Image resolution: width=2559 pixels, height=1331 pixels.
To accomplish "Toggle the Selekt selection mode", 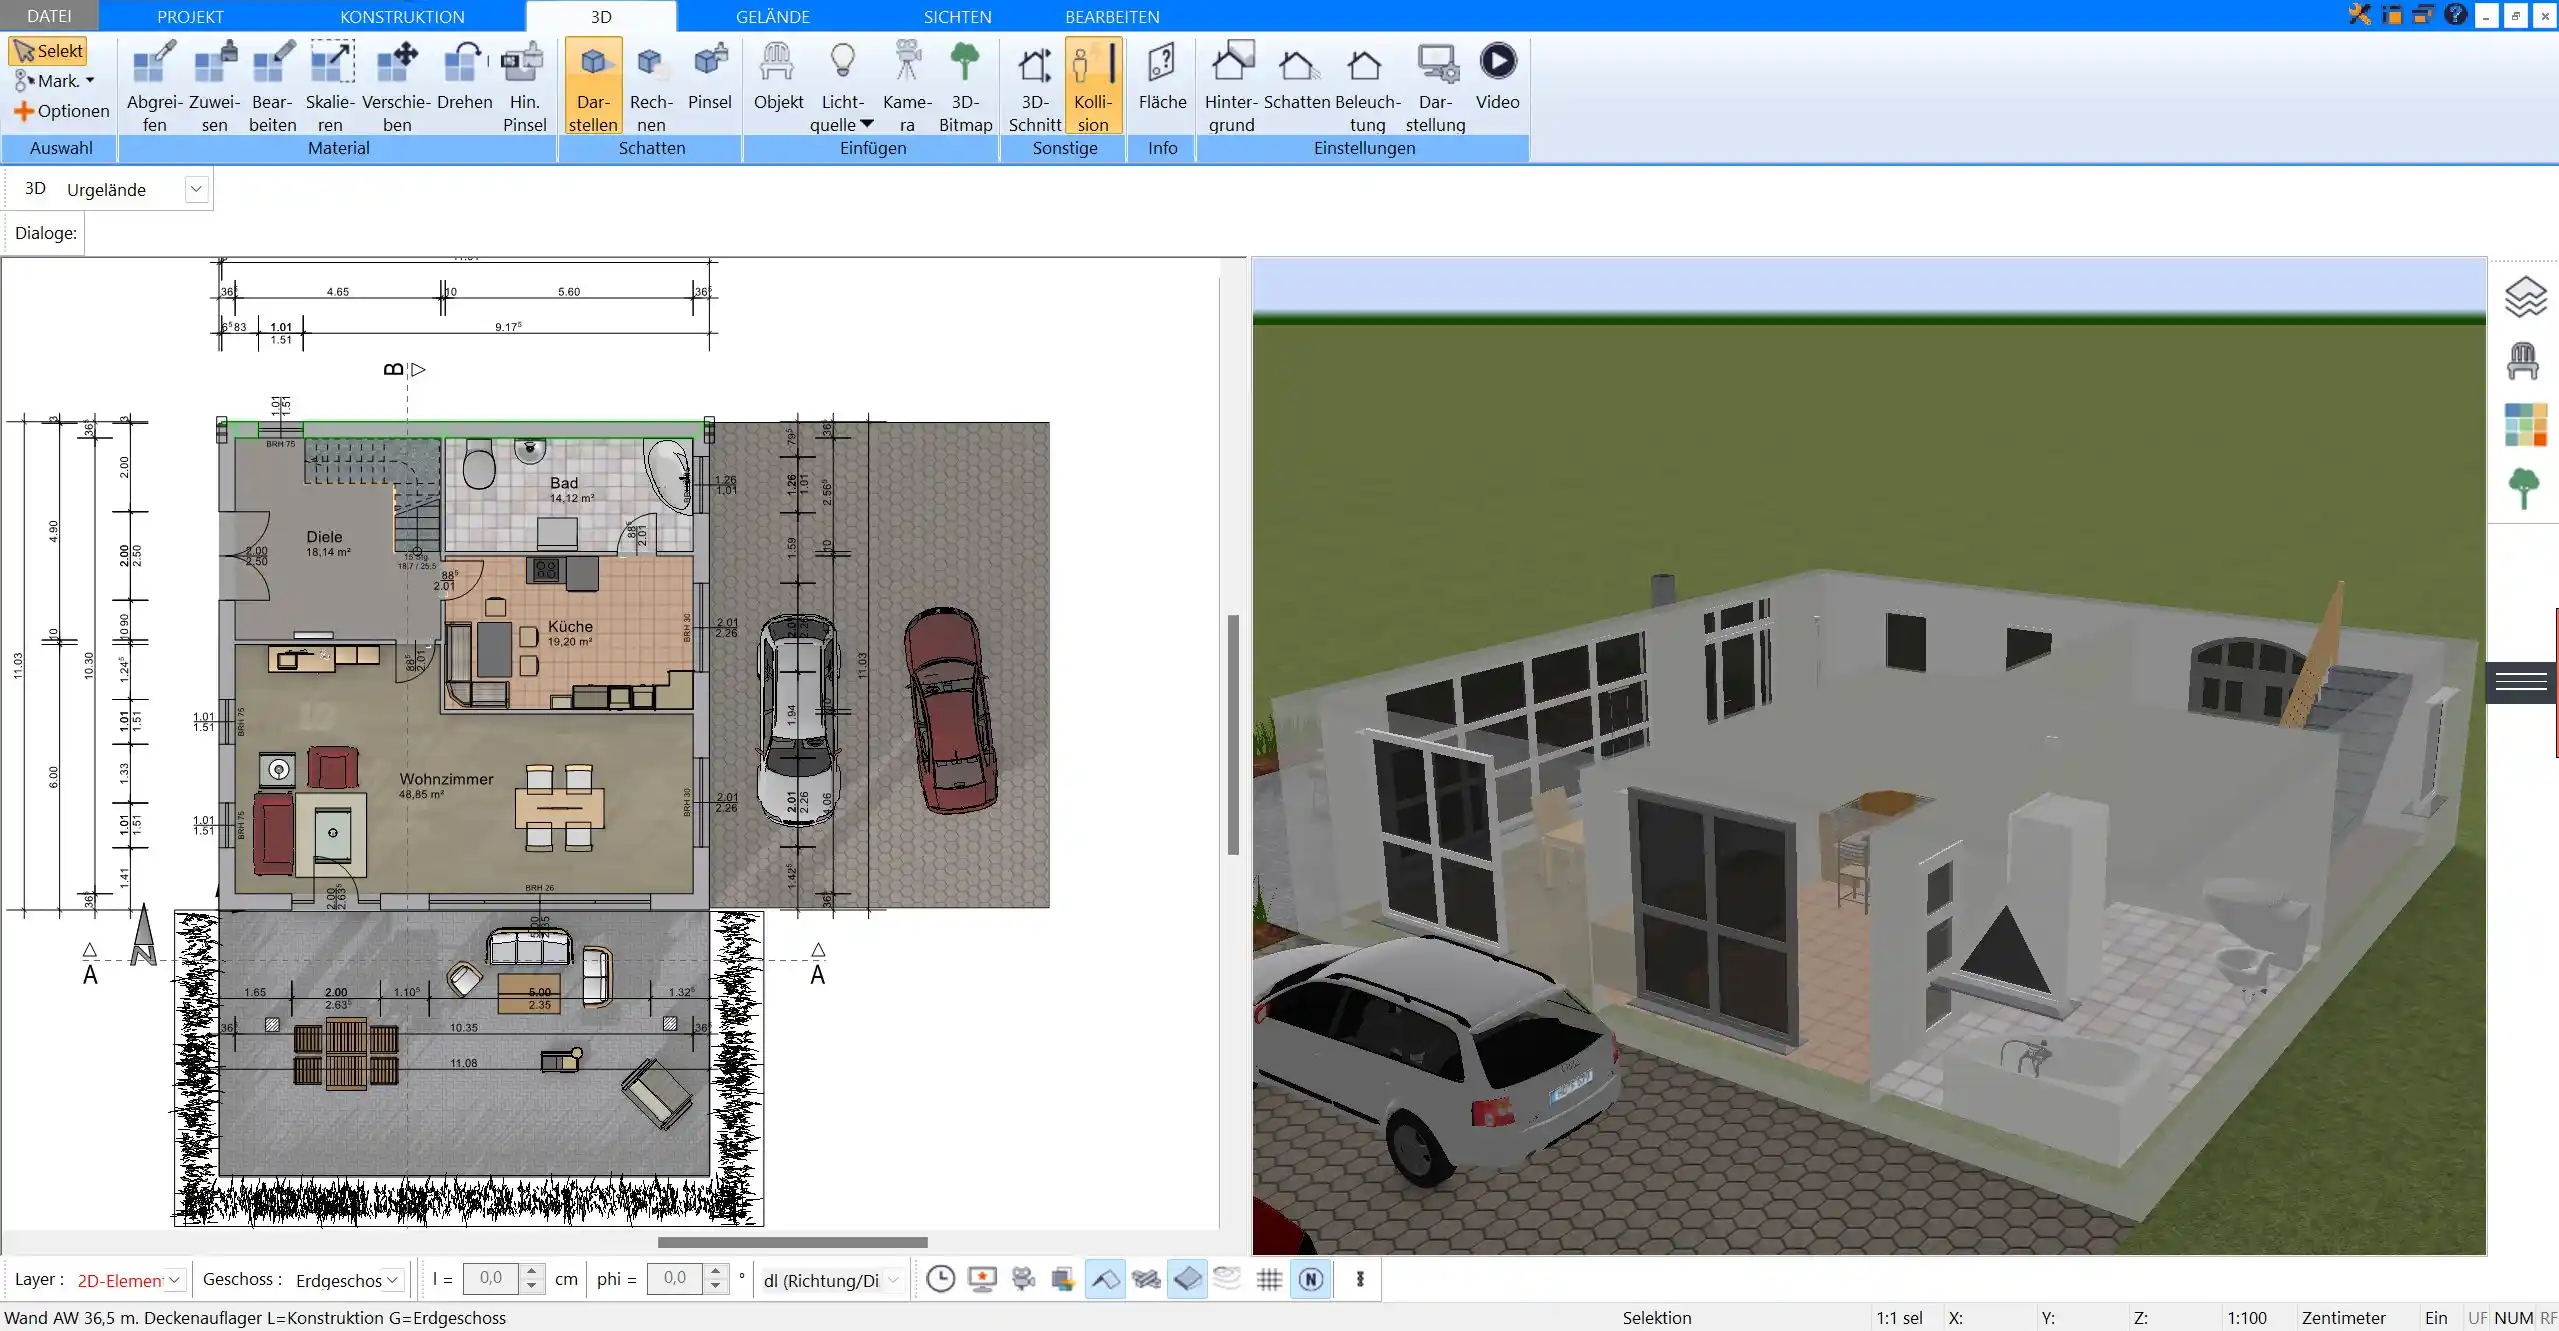I will (48, 51).
